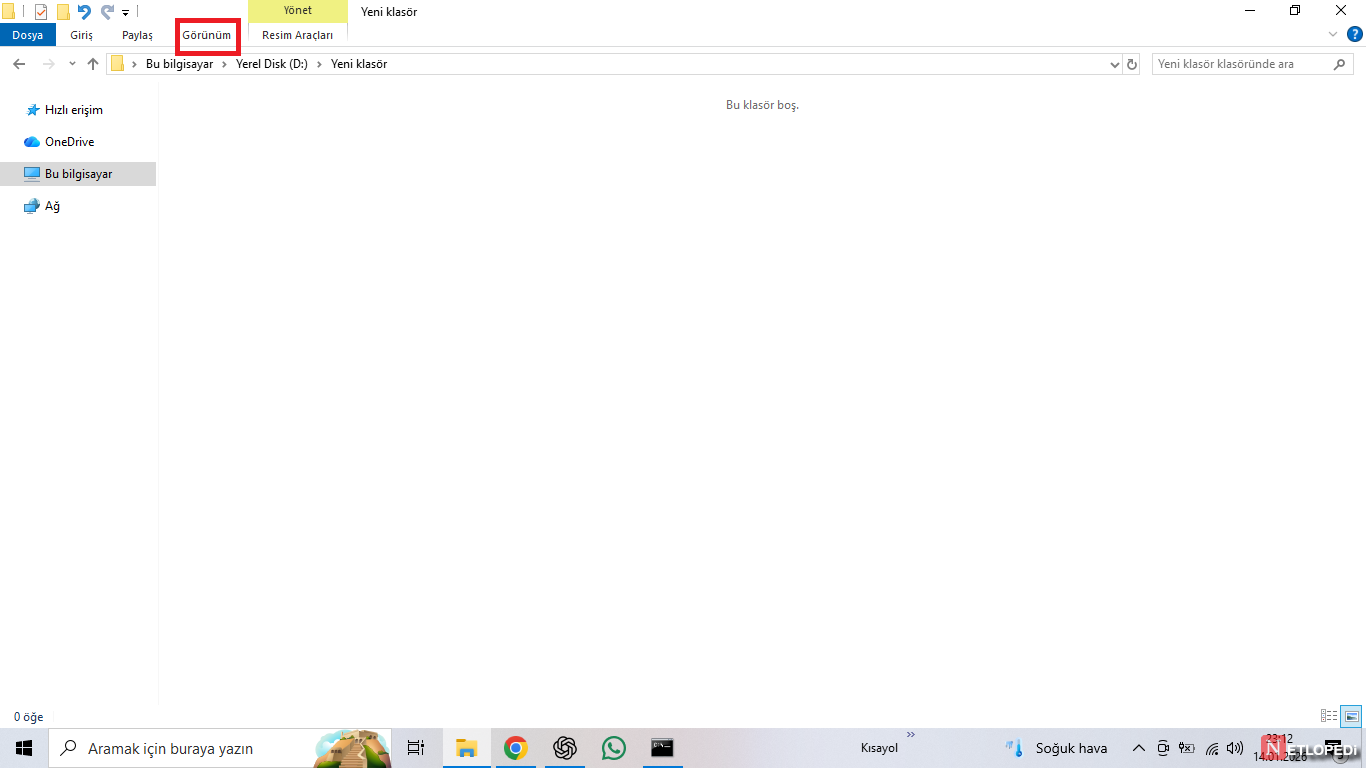Click File Explorer on the taskbar
The height and width of the screenshot is (768, 1366).
point(466,748)
